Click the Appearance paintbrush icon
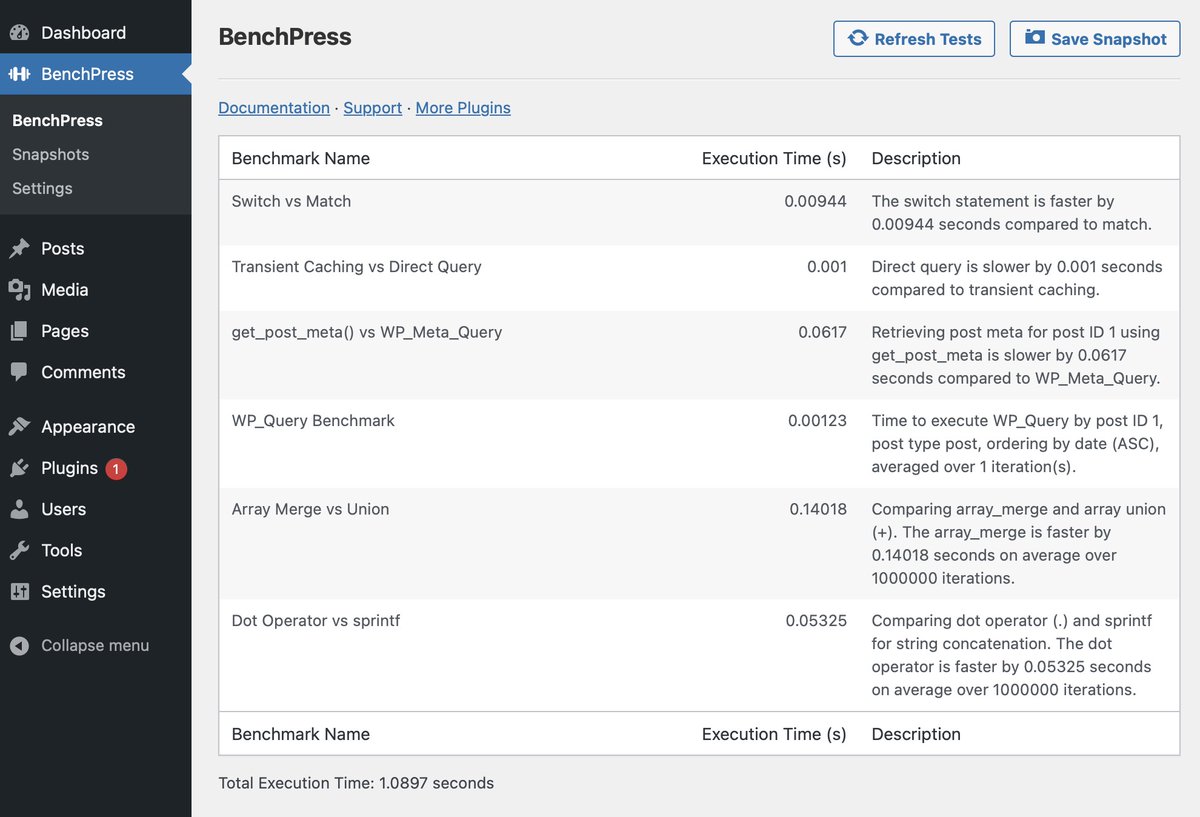Viewport: 1200px width, 817px height. [x=19, y=426]
